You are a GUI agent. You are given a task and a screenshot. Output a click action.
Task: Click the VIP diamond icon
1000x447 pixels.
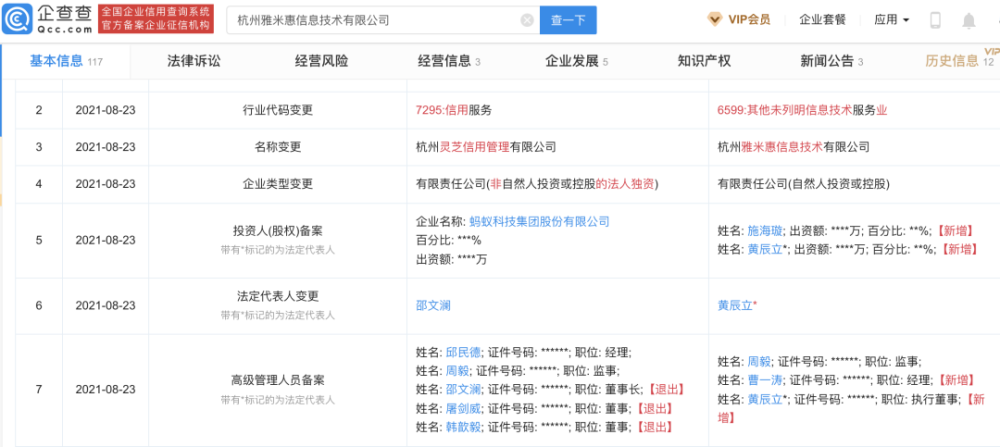click(714, 19)
